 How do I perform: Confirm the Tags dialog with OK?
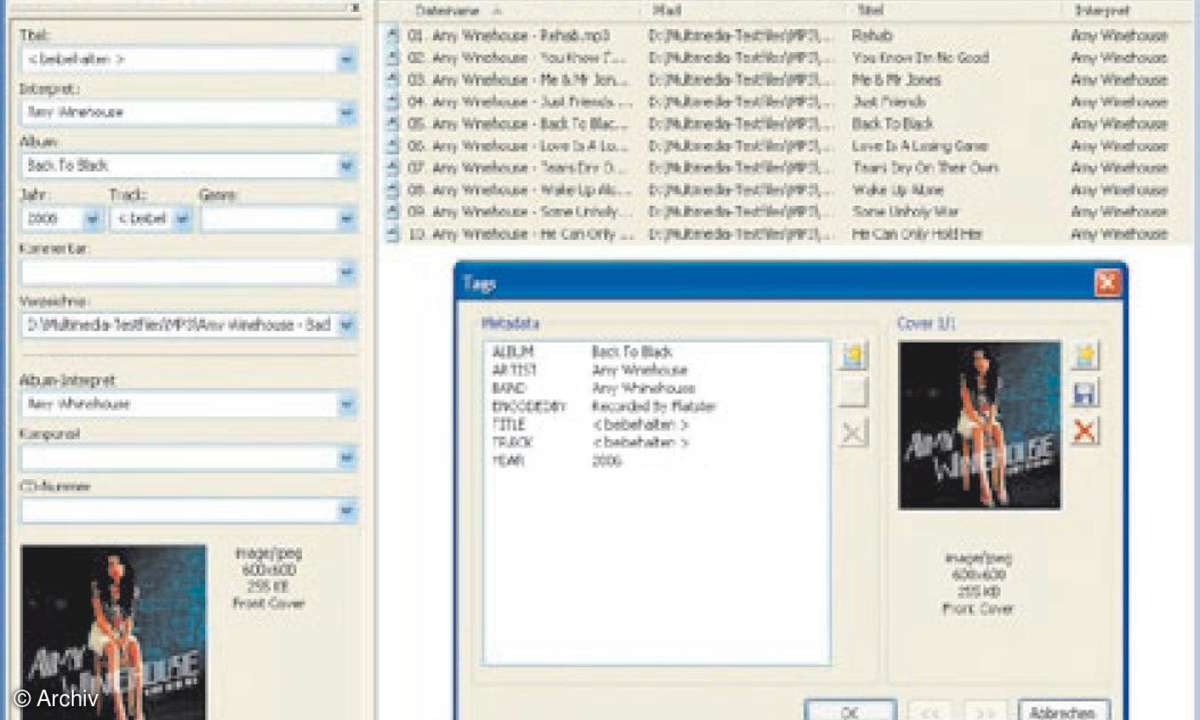[x=850, y=711]
